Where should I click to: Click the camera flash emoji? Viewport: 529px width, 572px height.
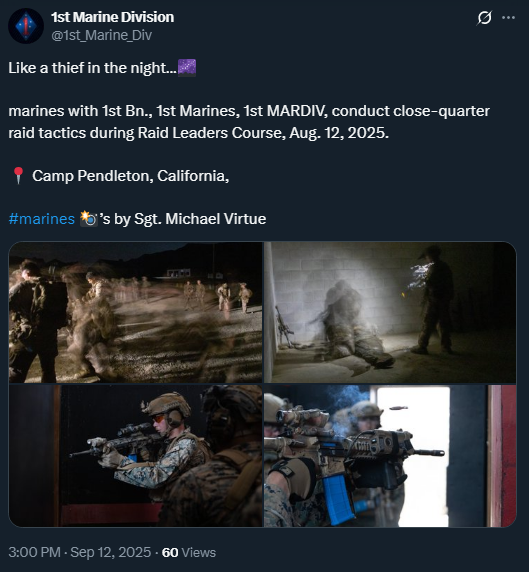(x=88, y=219)
